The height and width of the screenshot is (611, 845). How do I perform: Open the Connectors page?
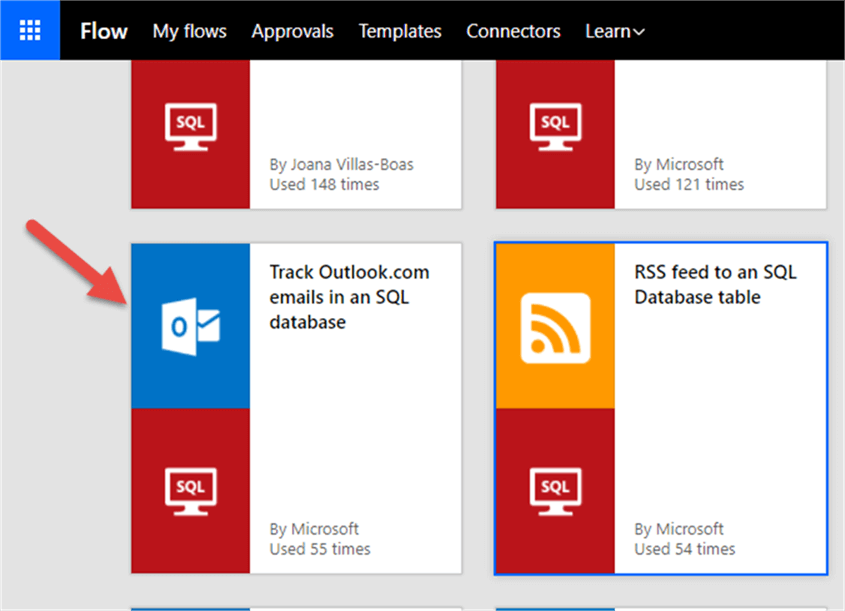point(513,31)
